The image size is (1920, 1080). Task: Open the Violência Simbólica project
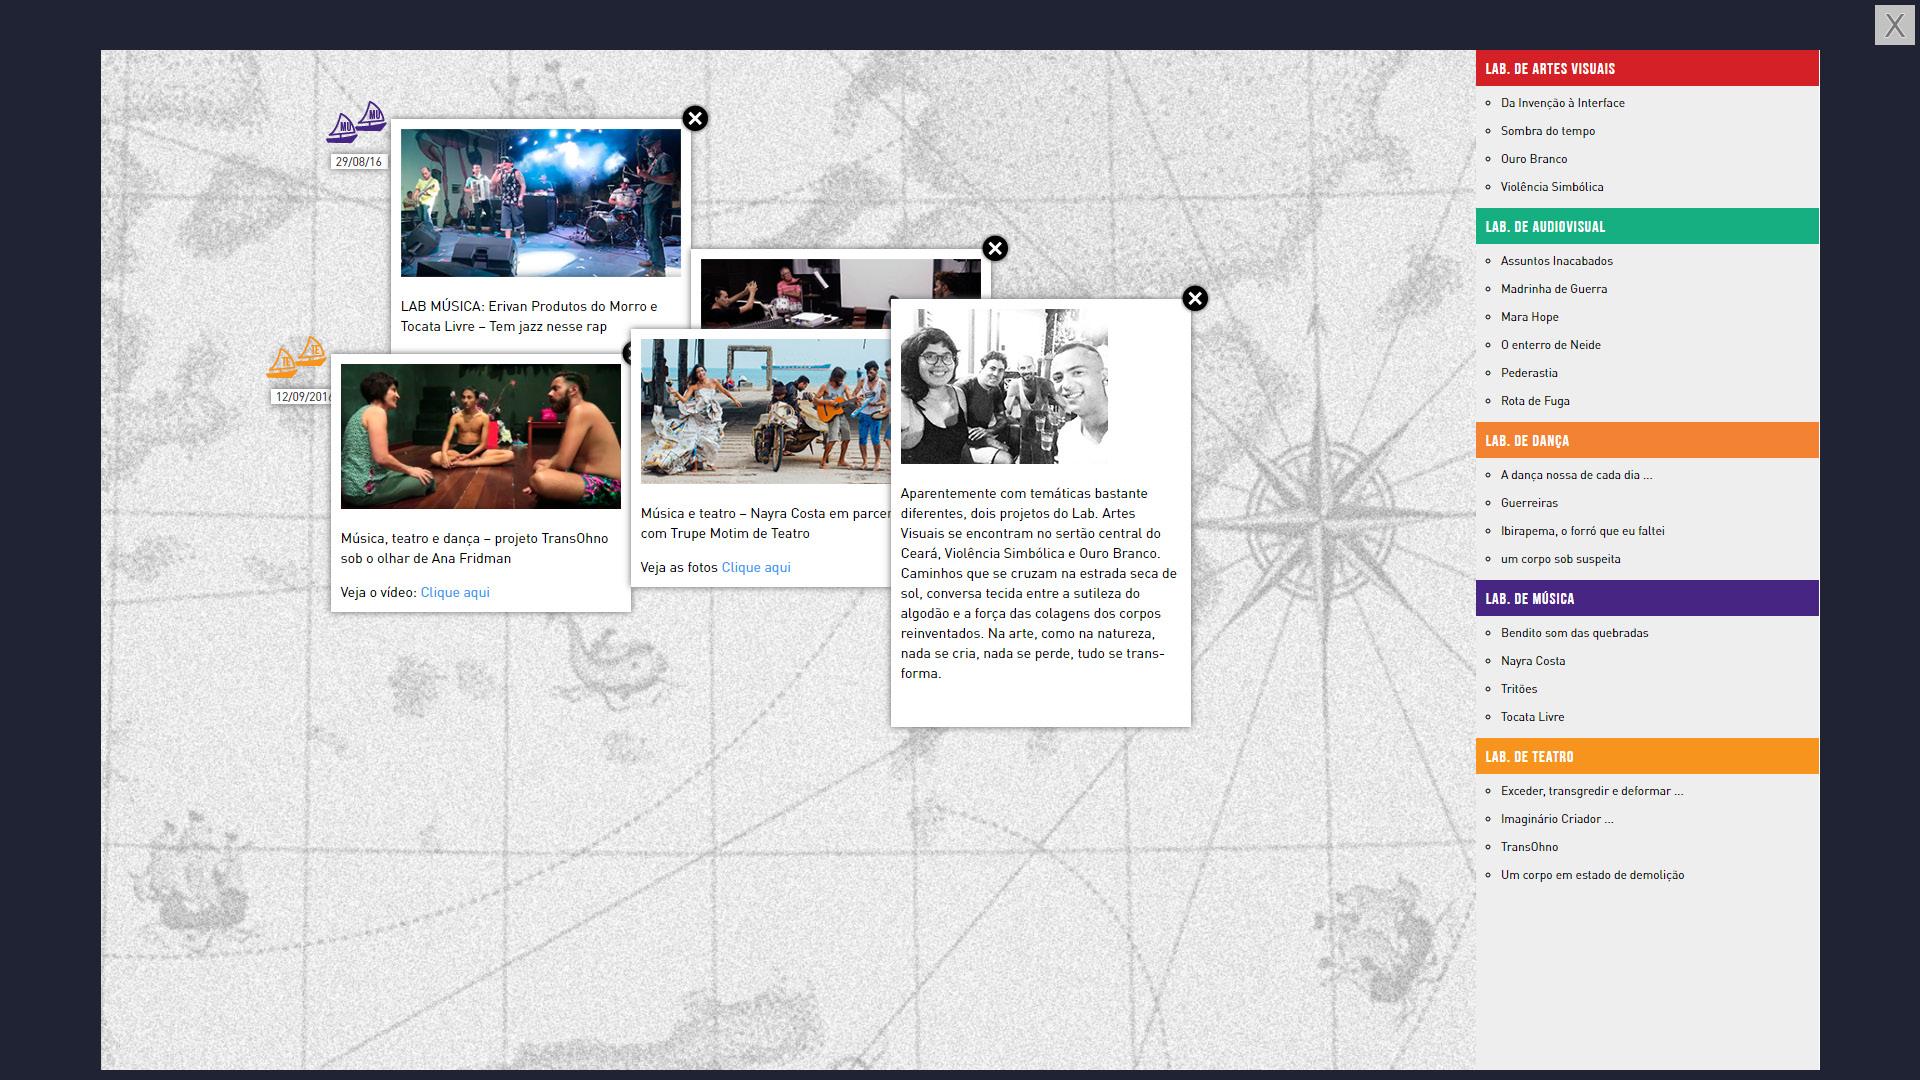[x=1551, y=187]
